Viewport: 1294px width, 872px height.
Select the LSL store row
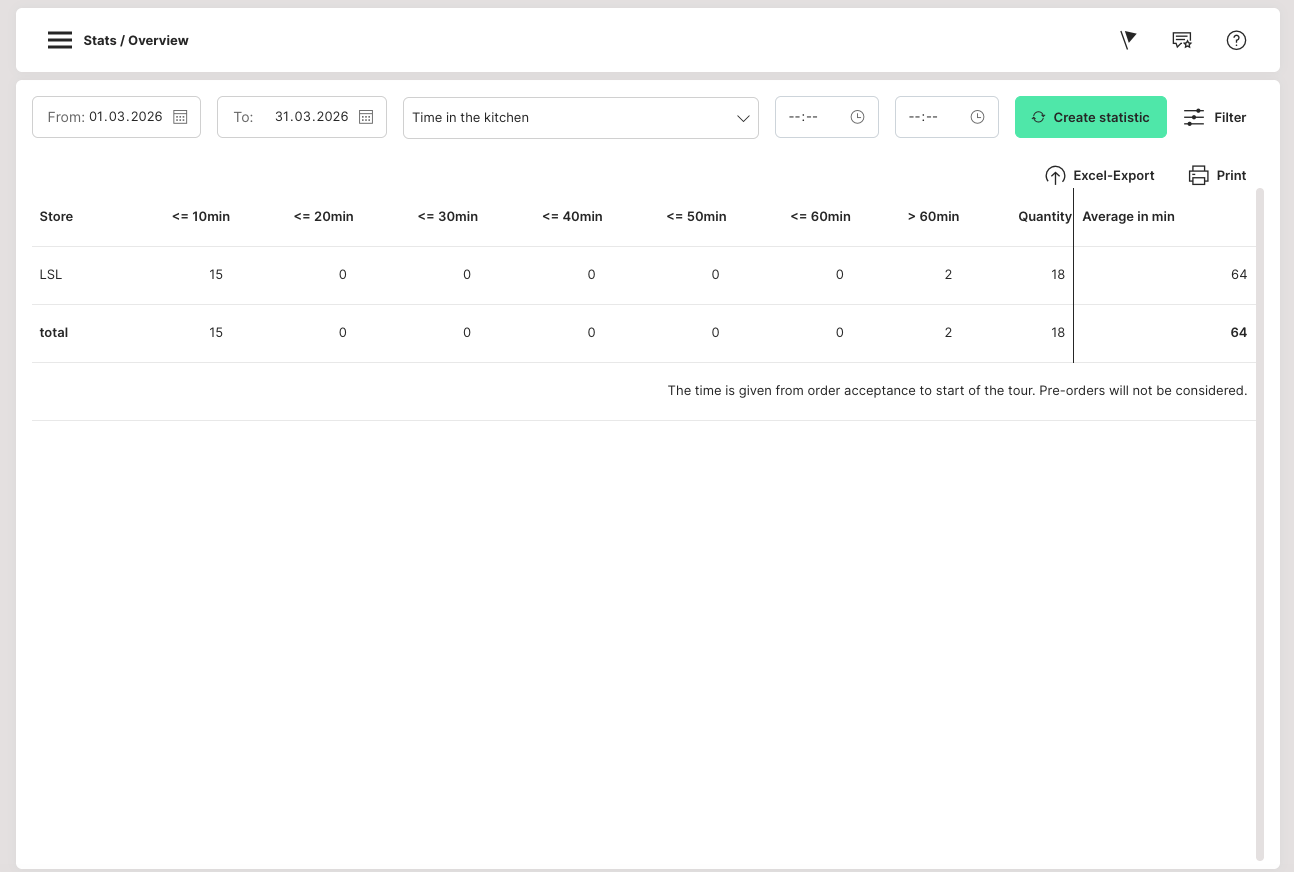pos(51,274)
